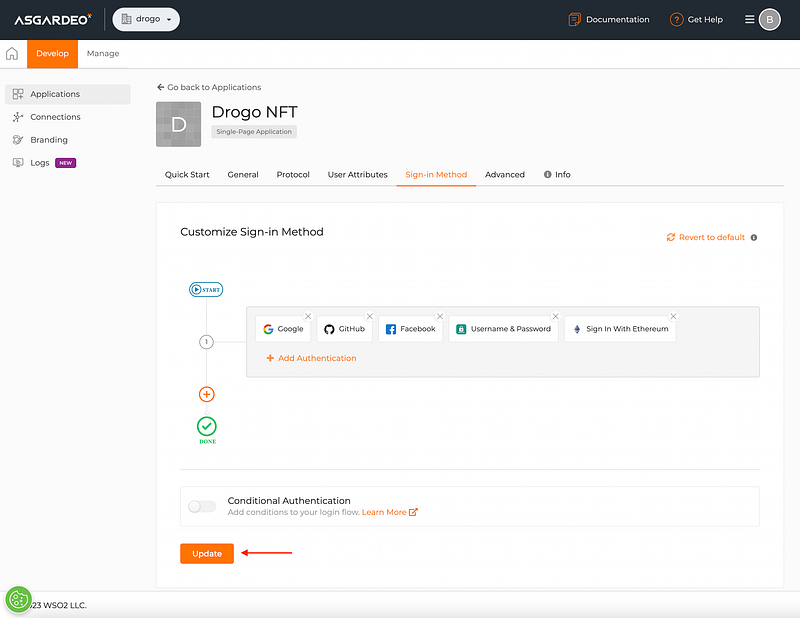Click the DONE checkmark icon
This screenshot has height=618, width=800.
(x=207, y=427)
